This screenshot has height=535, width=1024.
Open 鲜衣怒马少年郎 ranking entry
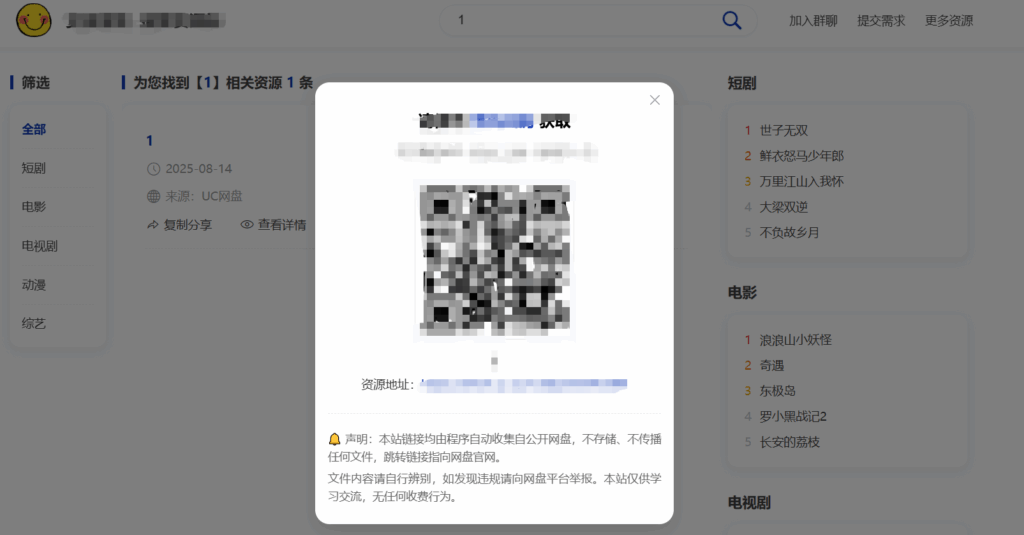tap(801, 156)
